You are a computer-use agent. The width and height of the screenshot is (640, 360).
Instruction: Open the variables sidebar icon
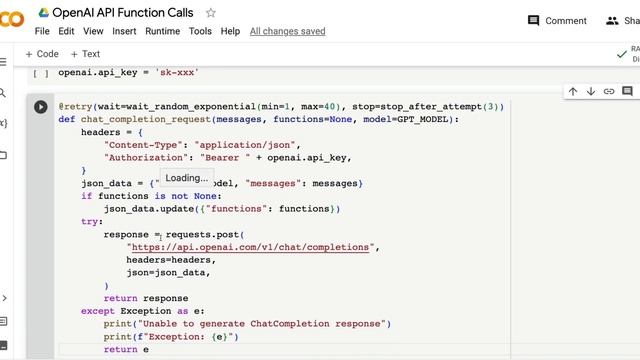click(x=3, y=123)
